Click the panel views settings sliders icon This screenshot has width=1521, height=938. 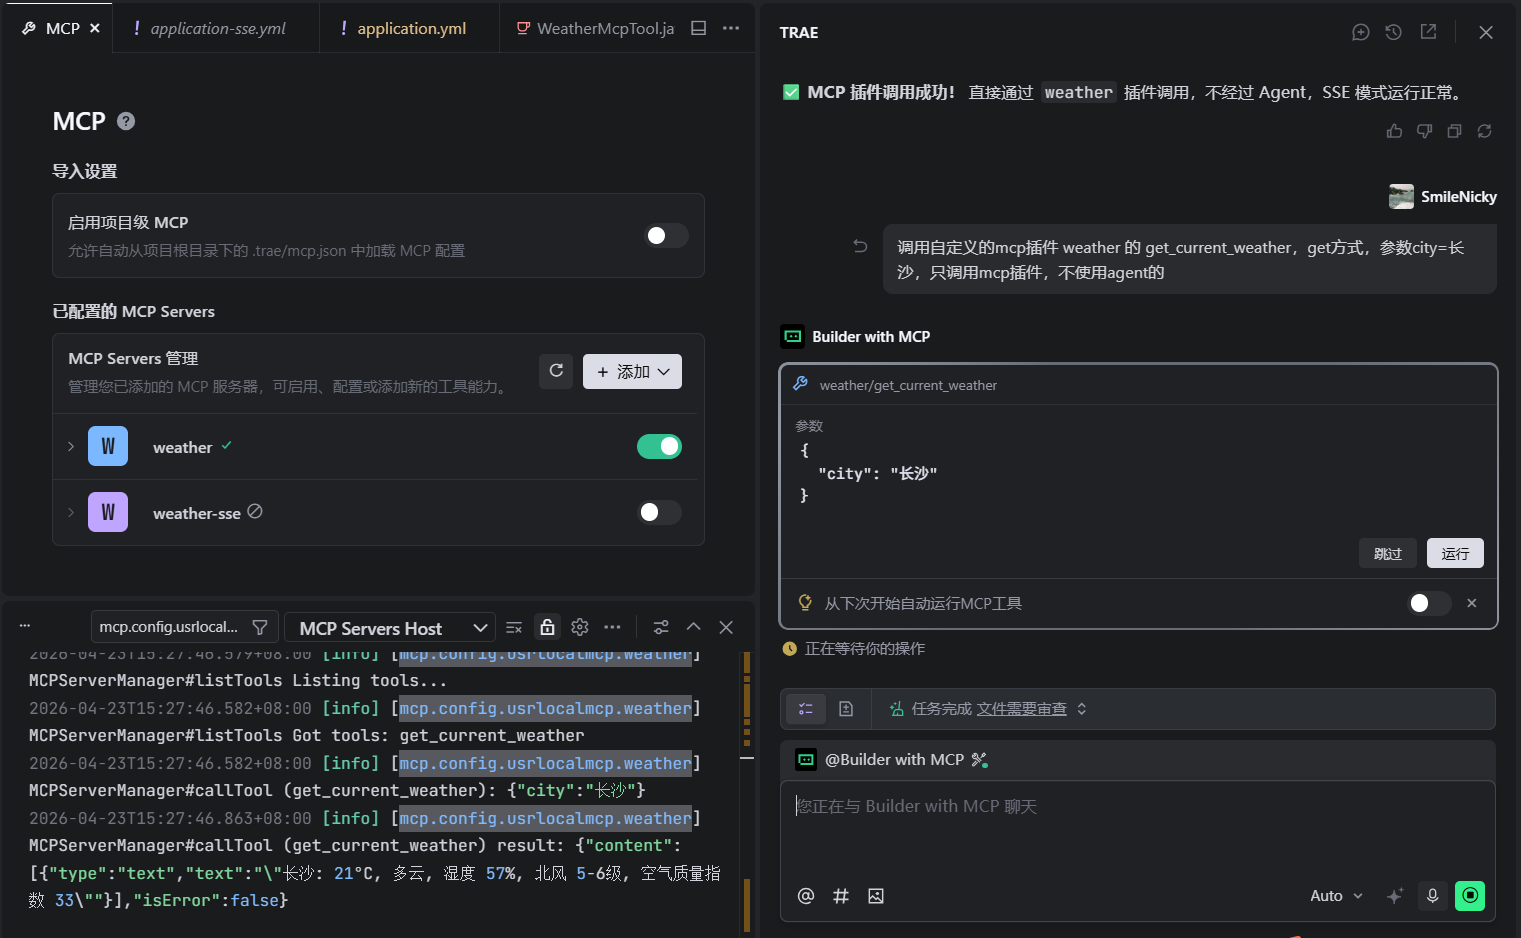click(x=661, y=627)
